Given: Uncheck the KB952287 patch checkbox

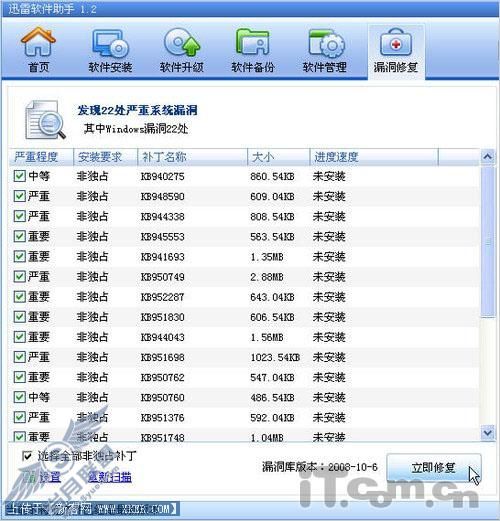Looking at the screenshot, I should 20,297.
